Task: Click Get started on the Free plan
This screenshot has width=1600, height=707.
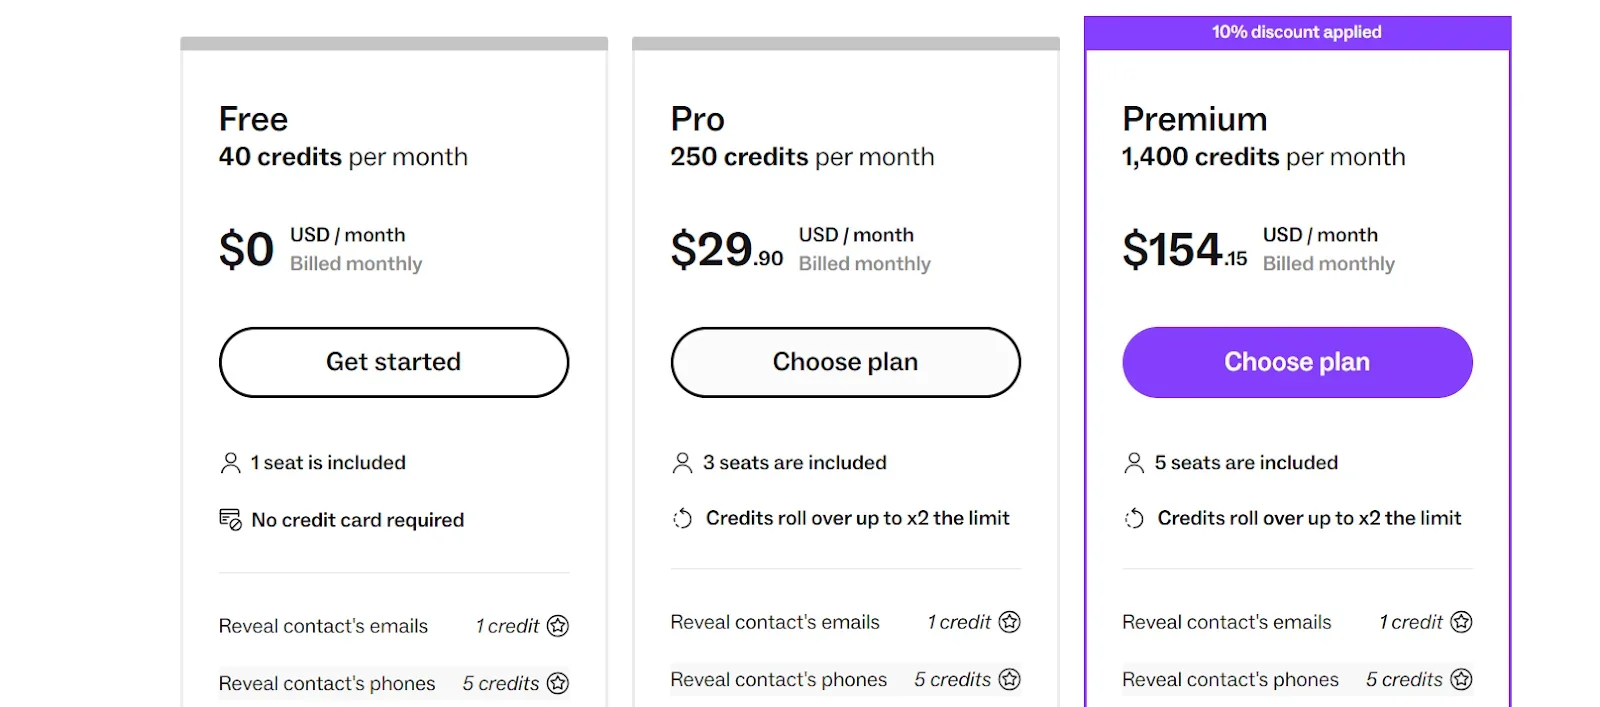Action: point(393,362)
